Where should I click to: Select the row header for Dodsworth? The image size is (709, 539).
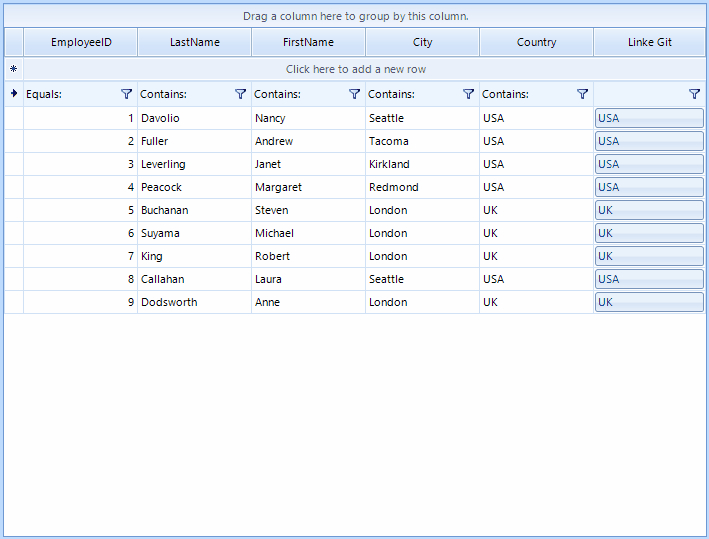[14, 302]
